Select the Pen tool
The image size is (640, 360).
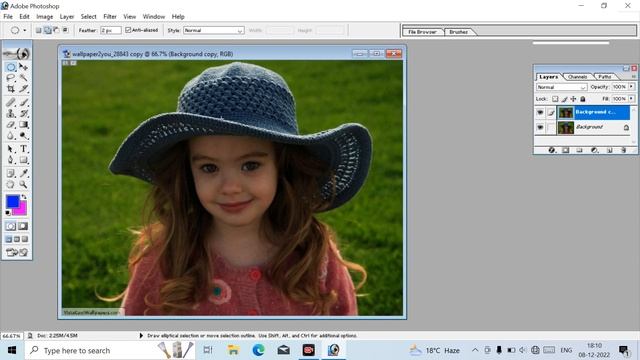click(11, 160)
